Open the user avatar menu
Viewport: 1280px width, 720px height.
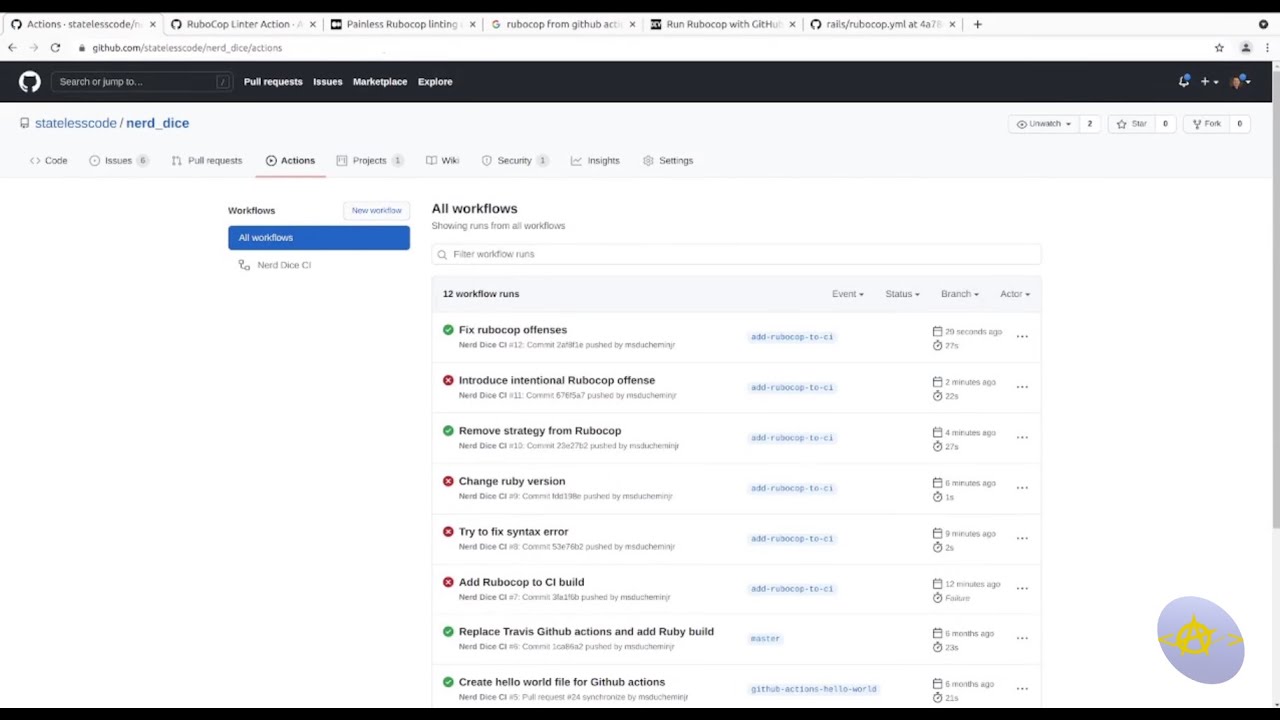(x=1240, y=82)
